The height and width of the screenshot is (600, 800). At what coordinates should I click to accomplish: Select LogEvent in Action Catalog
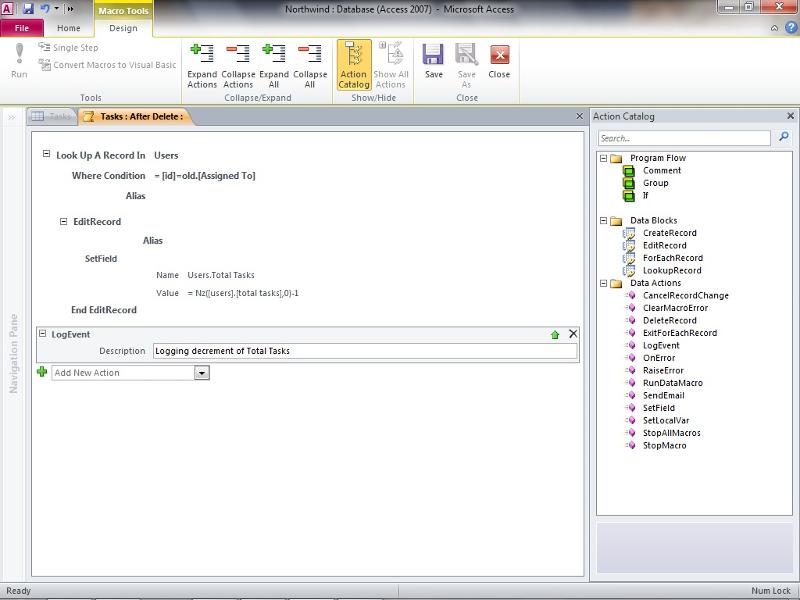[661, 345]
